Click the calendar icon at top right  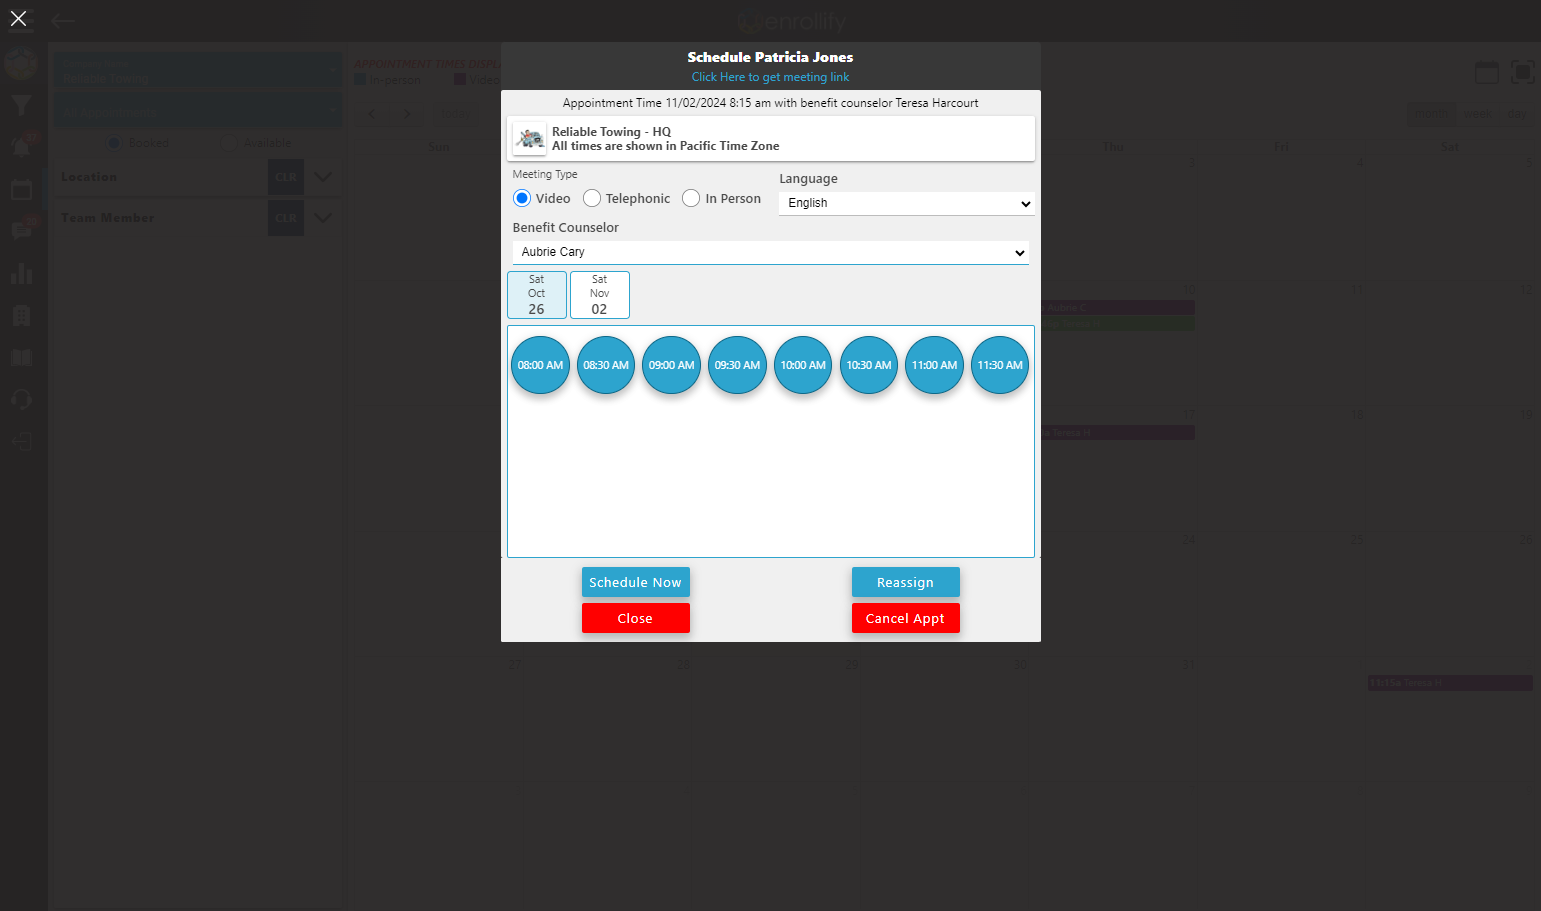pyautogui.click(x=1487, y=72)
